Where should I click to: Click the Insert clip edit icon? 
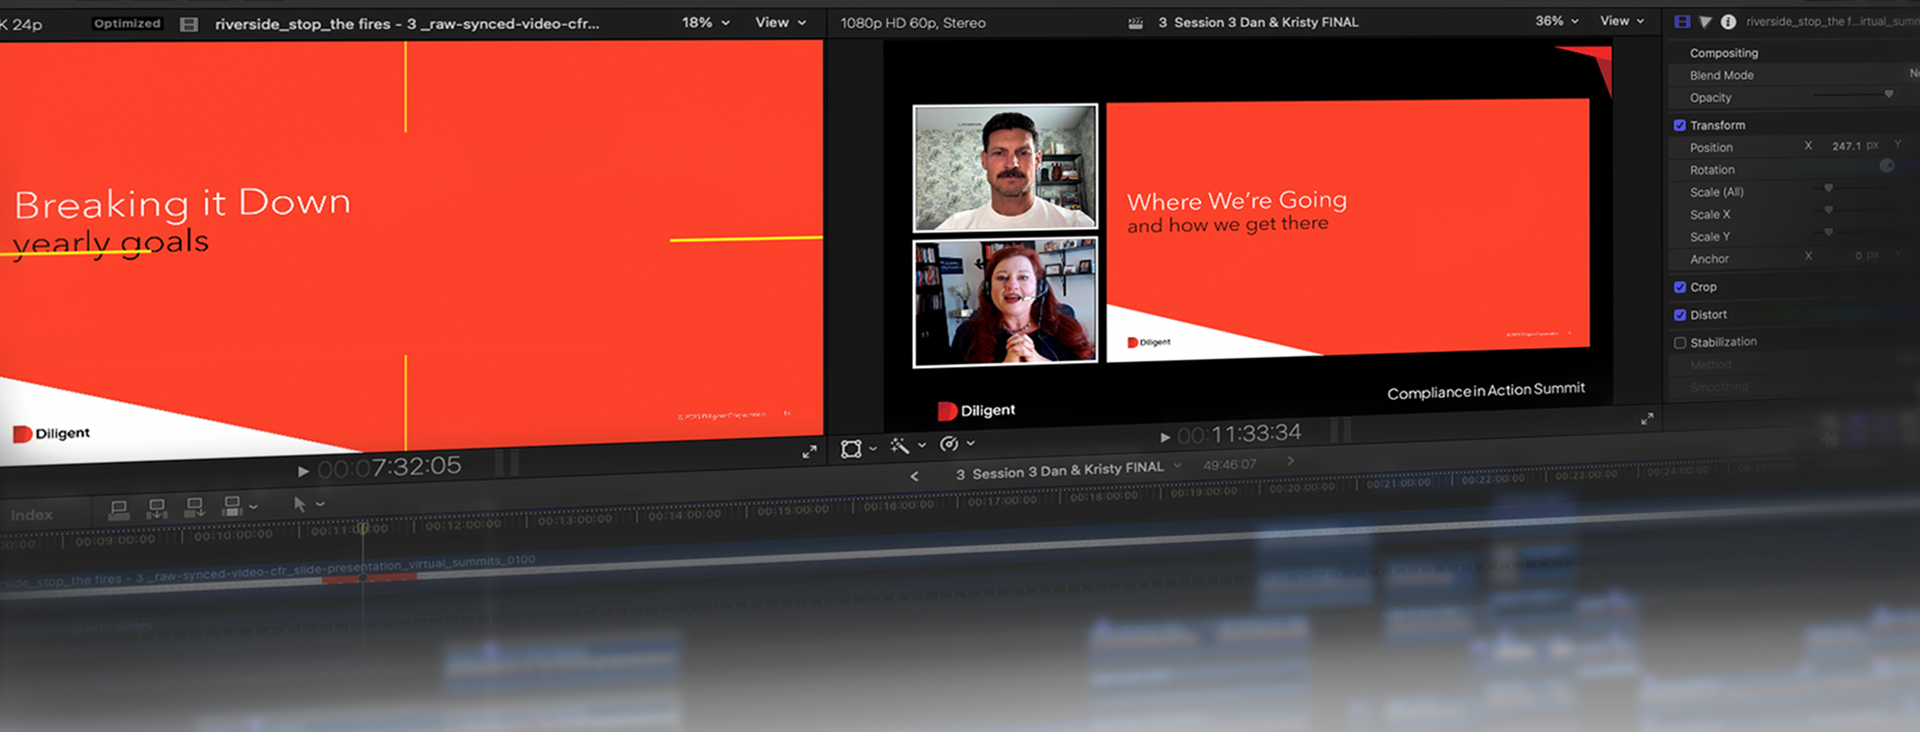pyautogui.click(x=156, y=508)
